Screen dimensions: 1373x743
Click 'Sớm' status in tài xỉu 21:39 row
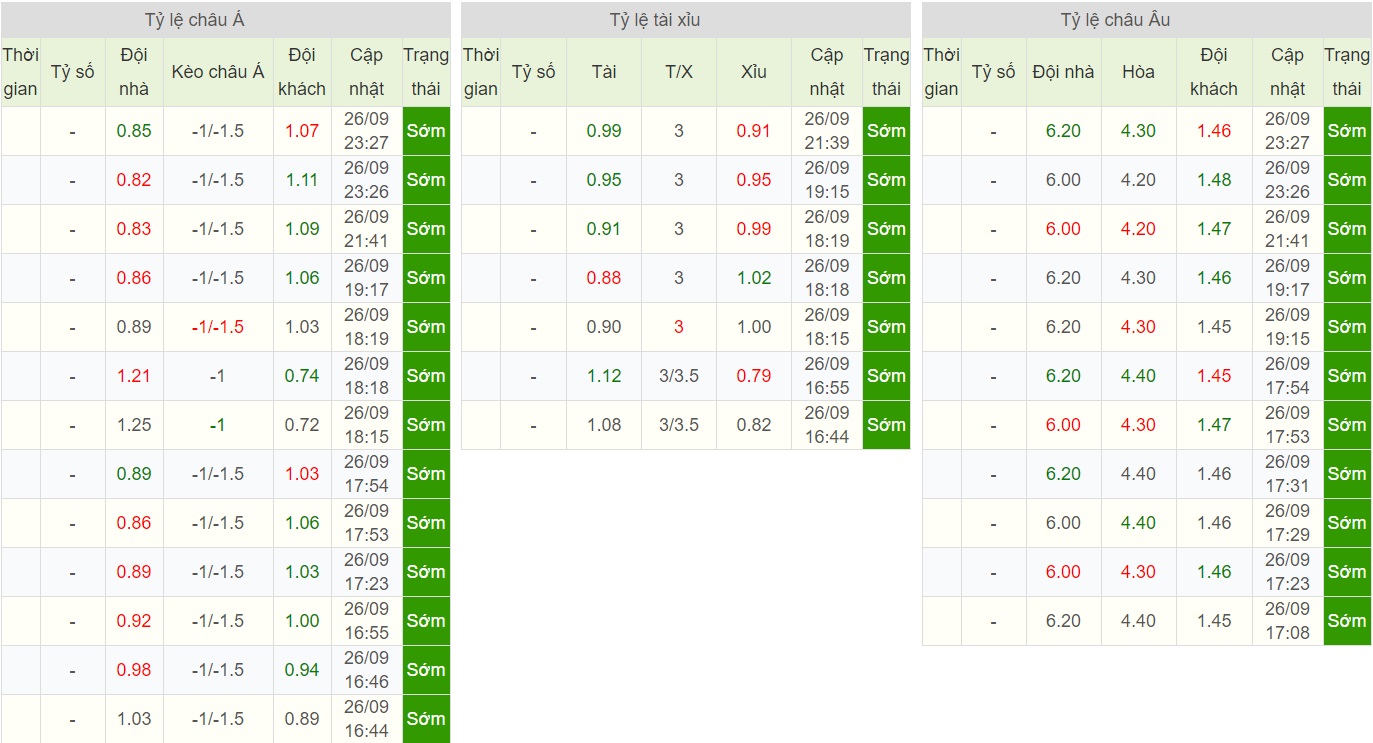pyautogui.click(x=886, y=131)
